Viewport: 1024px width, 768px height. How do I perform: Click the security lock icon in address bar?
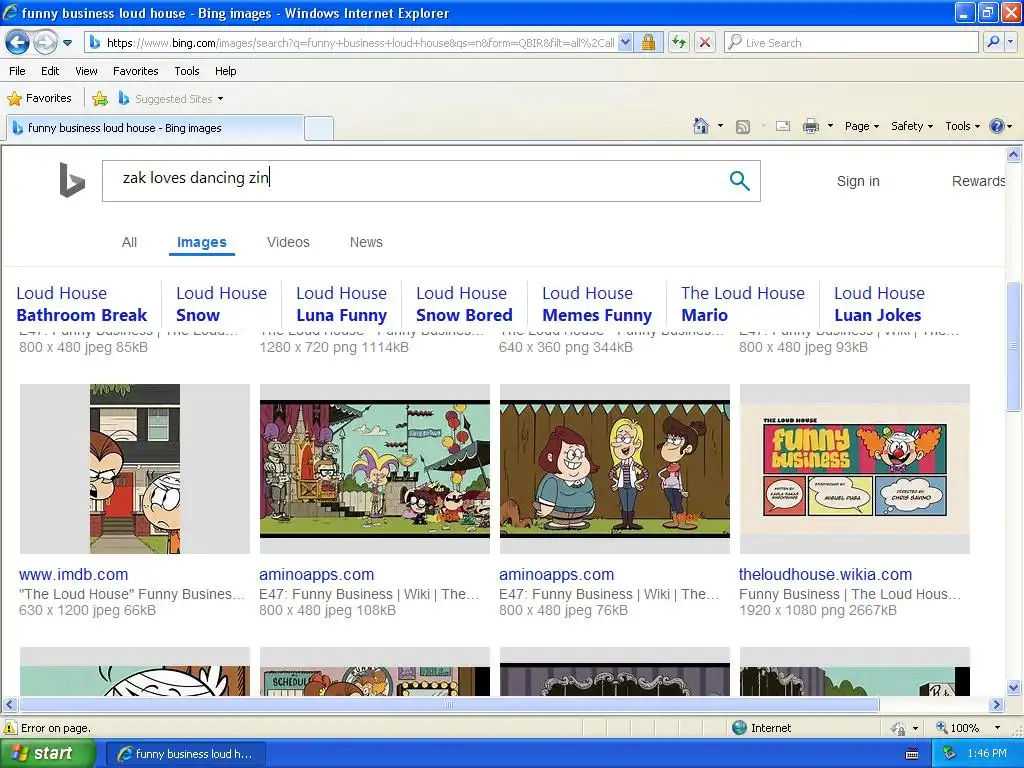click(x=648, y=43)
